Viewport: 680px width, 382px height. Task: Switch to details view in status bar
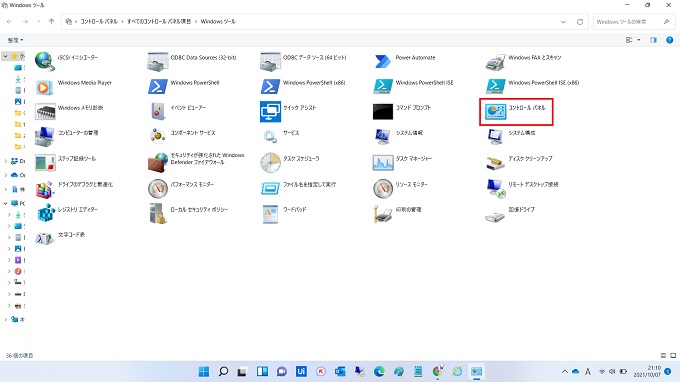coord(663,356)
